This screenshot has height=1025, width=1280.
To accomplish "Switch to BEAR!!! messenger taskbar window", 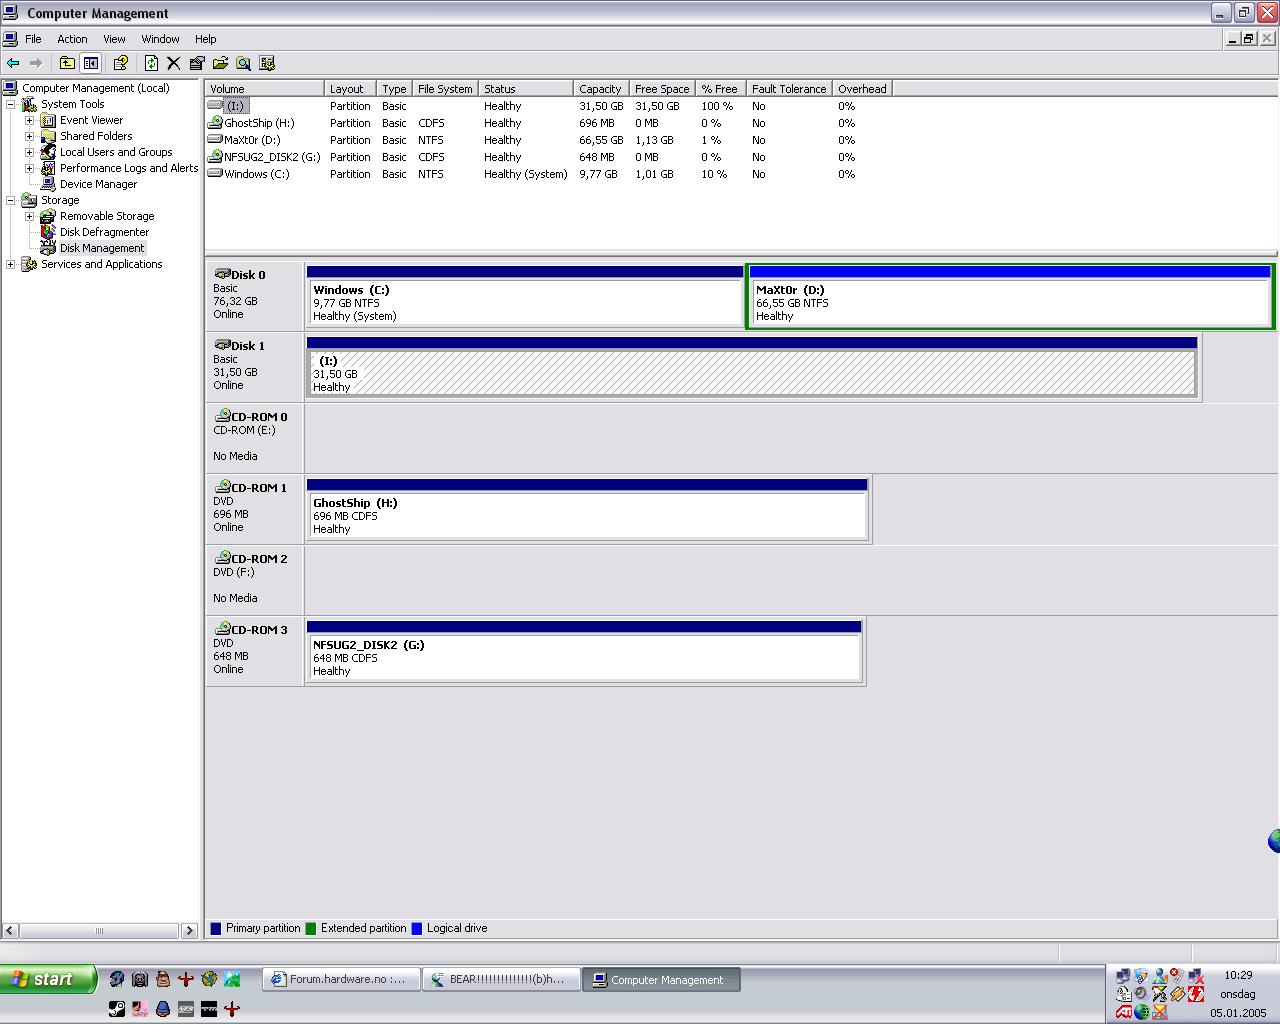I will (501, 980).
